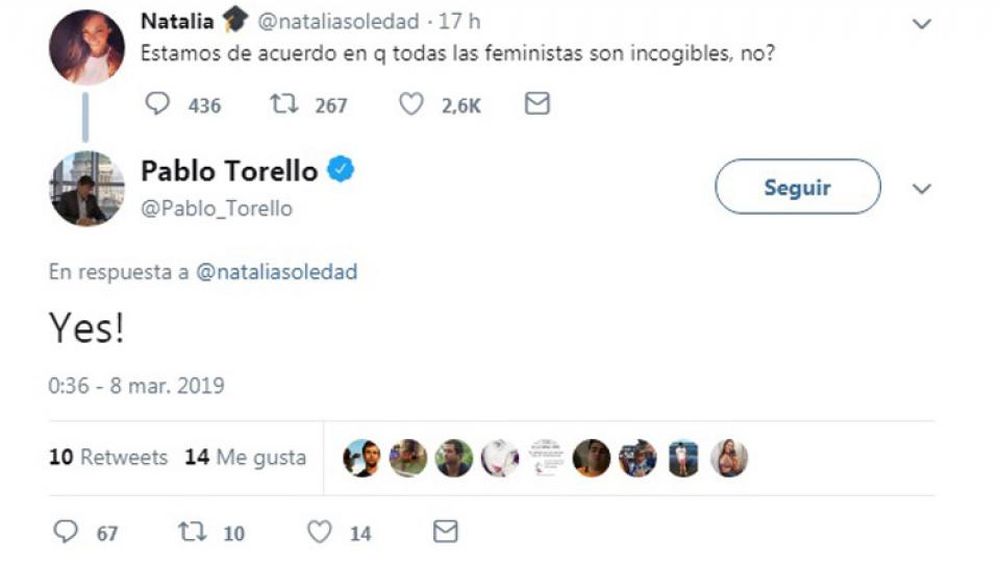Viewport: 1000px width, 563px height.
Task: View the 10 Retweets list
Action: point(108,457)
